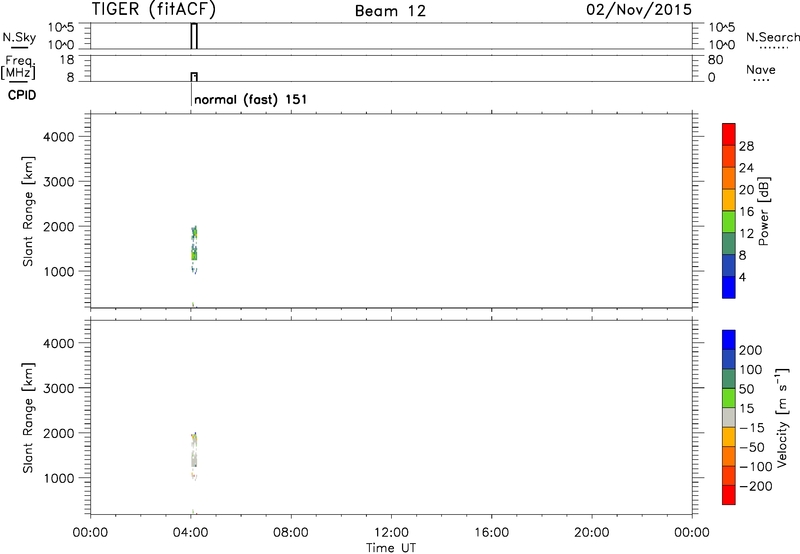Click the 'Freq. [MHz]' axis label
Viewport: 800px width, 554px height.
(19, 67)
